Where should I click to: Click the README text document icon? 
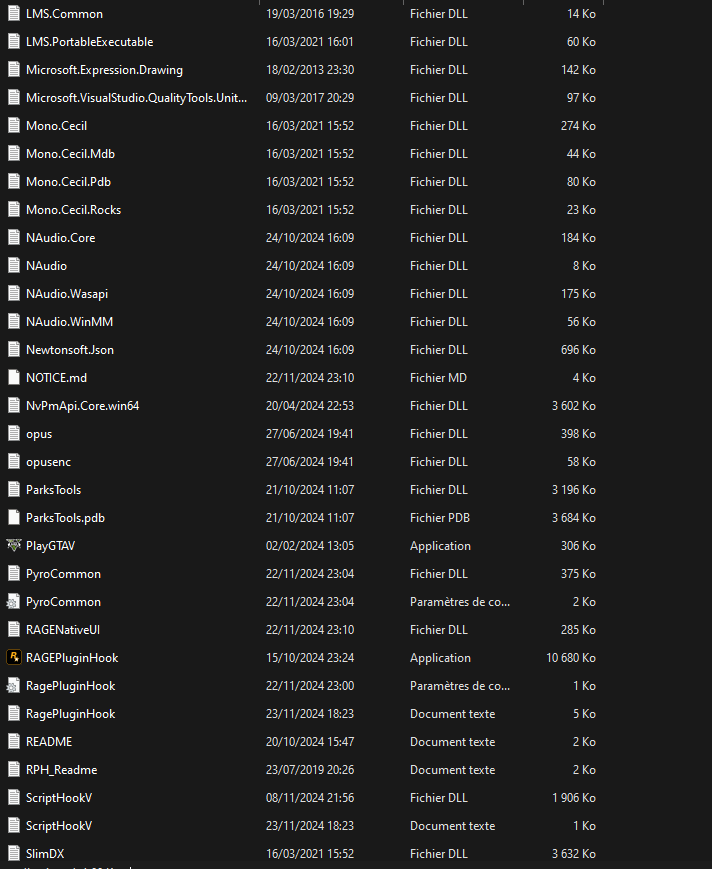13,742
